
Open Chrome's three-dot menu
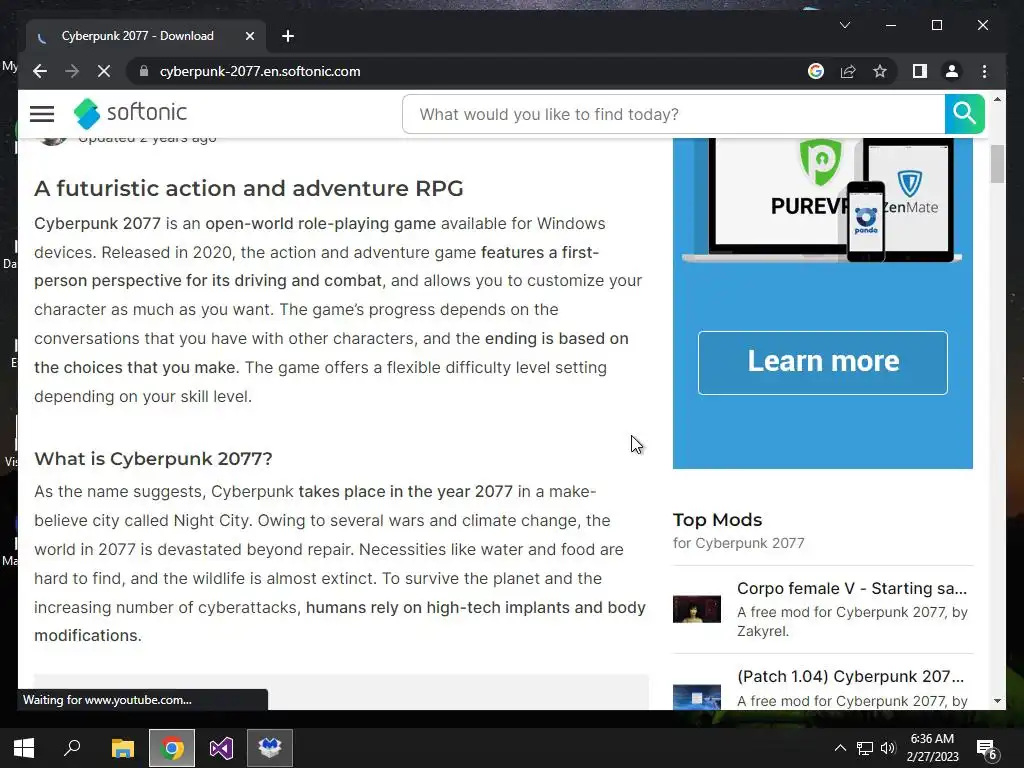[984, 71]
